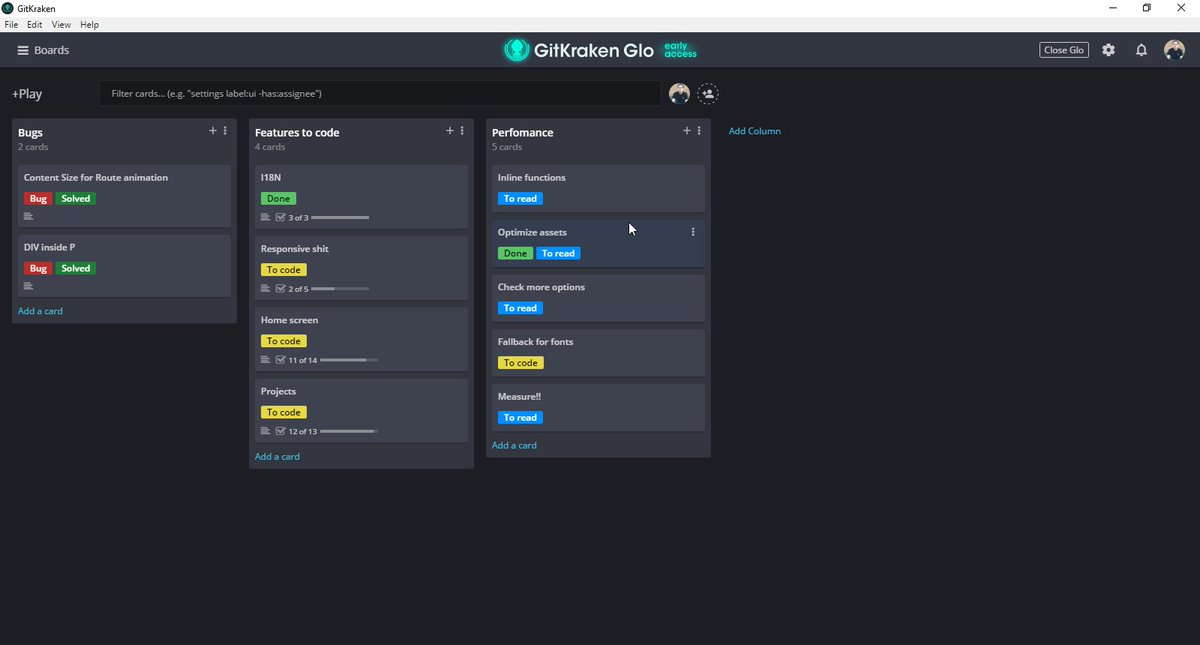Open the notifications bell
The width and height of the screenshot is (1200, 645).
pyautogui.click(x=1141, y=49)
